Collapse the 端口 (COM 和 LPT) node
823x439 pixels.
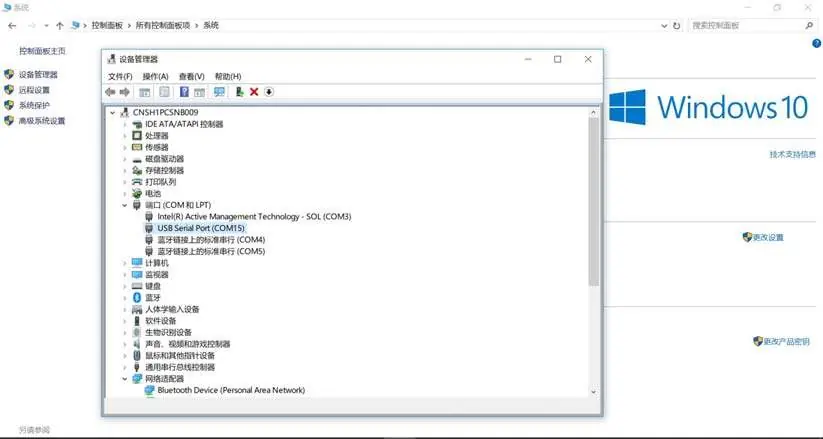[x=125, y=205]
